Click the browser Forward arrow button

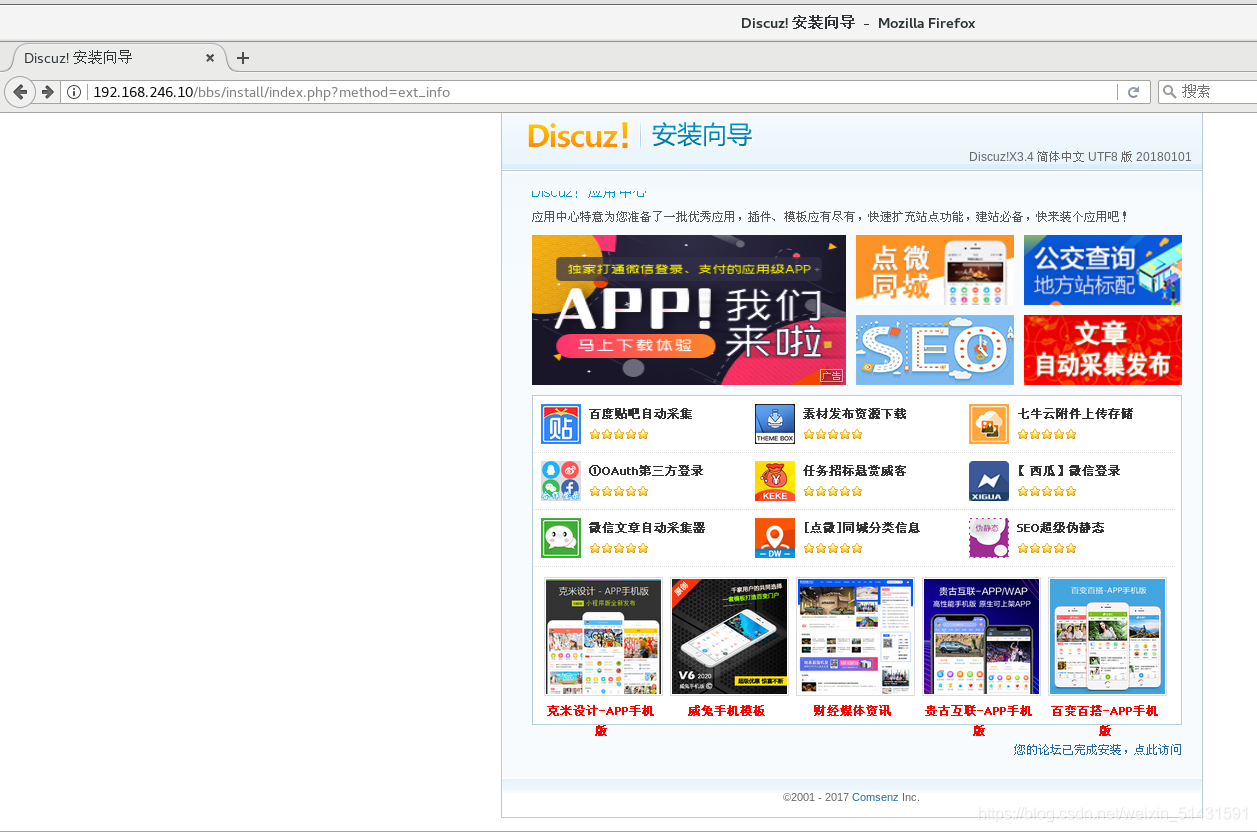pyautogui.click(x=47, y=92)
